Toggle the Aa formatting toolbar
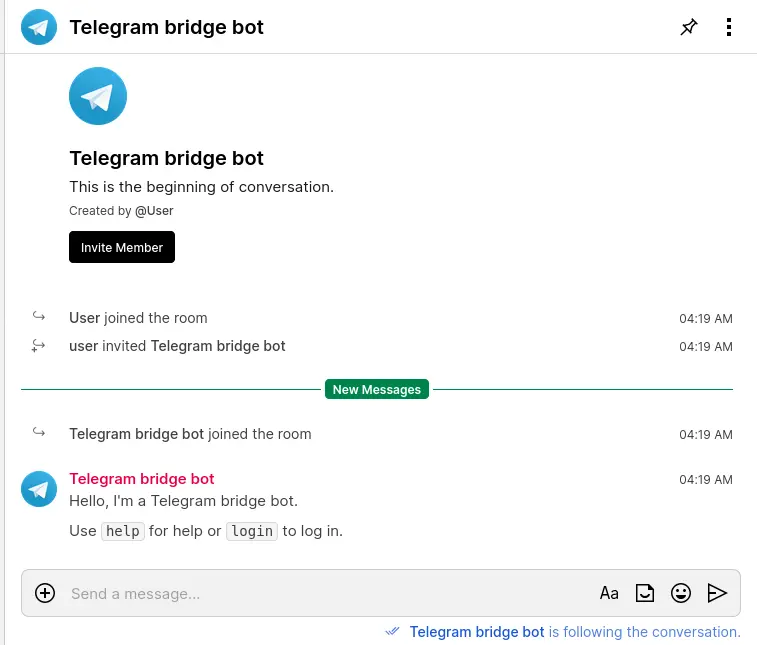This screenshot has height=645, width=757. [609, 593]
